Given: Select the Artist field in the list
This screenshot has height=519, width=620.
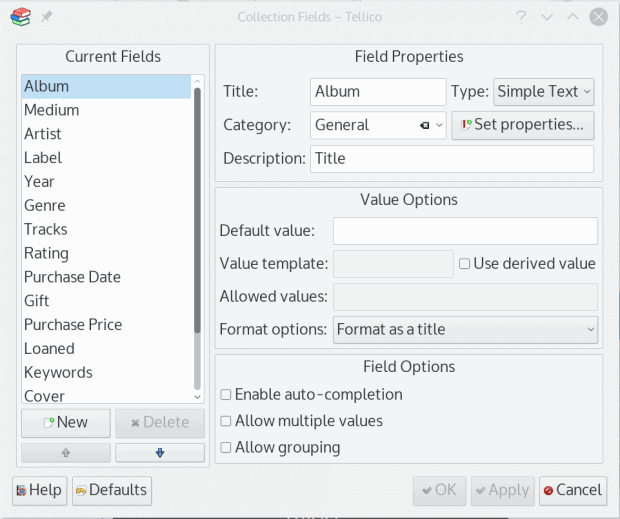Looking at the screenshot, I should (43, 134).
